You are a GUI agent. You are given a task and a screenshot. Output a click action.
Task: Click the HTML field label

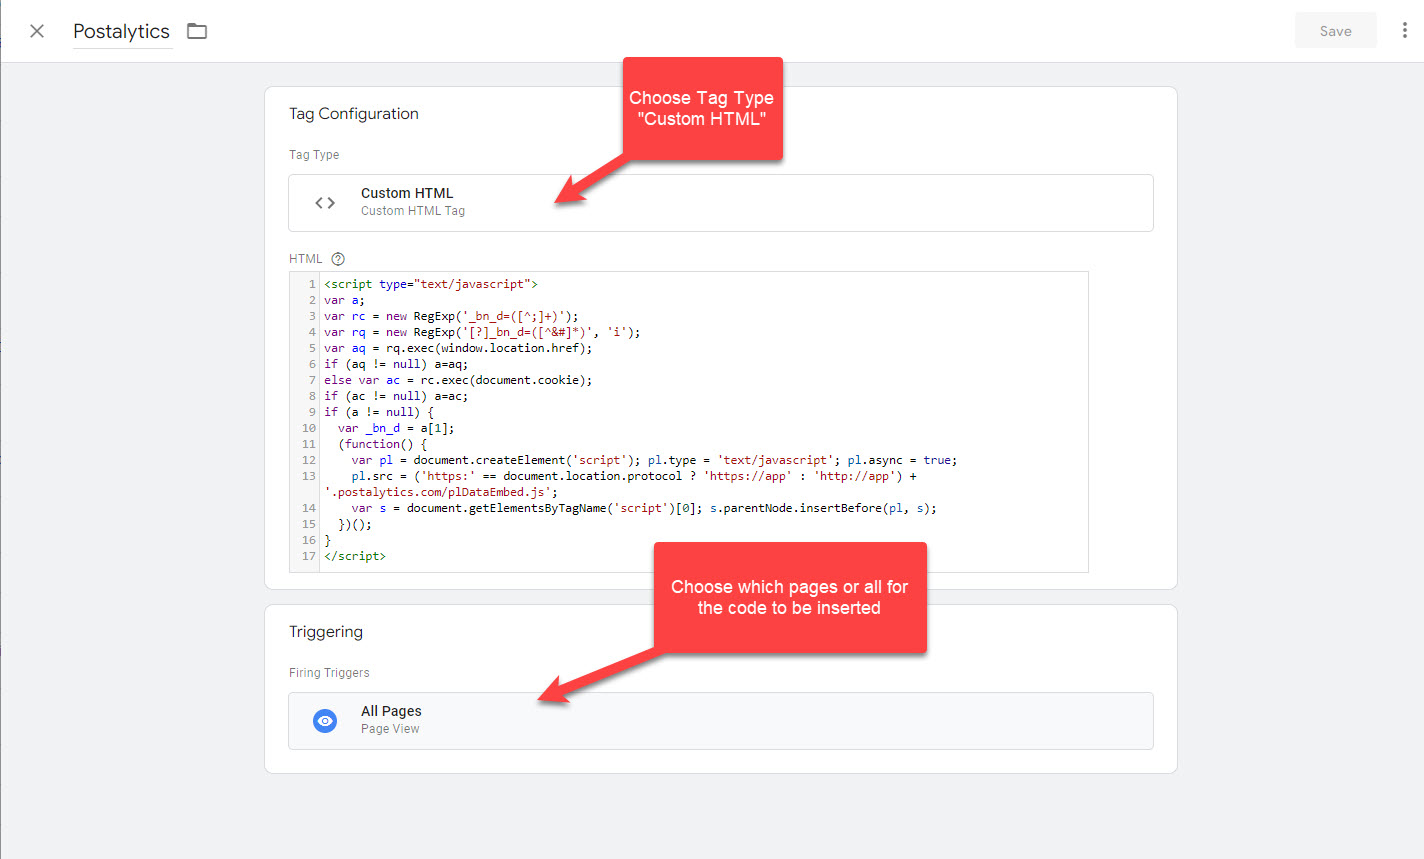tap(306, 259)
